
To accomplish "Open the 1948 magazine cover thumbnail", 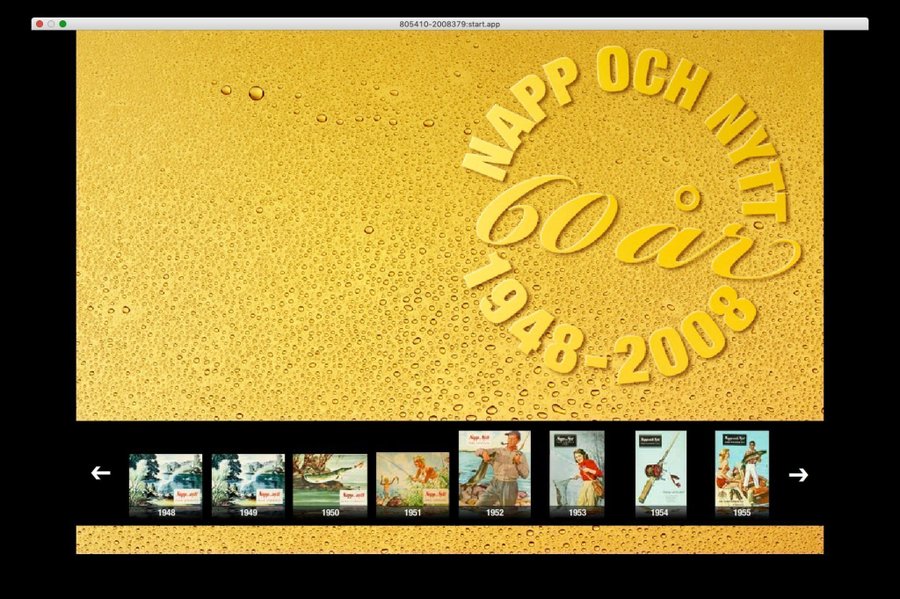I will coord(165,485).
